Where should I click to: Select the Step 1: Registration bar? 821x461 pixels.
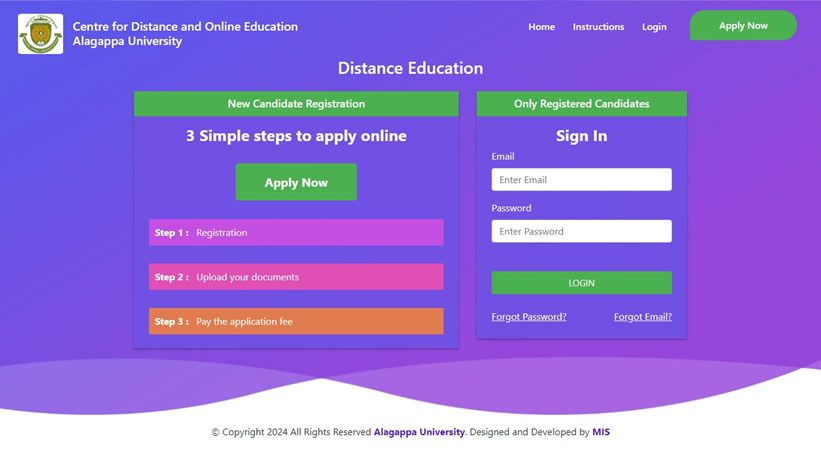click(x=296, y=233)
